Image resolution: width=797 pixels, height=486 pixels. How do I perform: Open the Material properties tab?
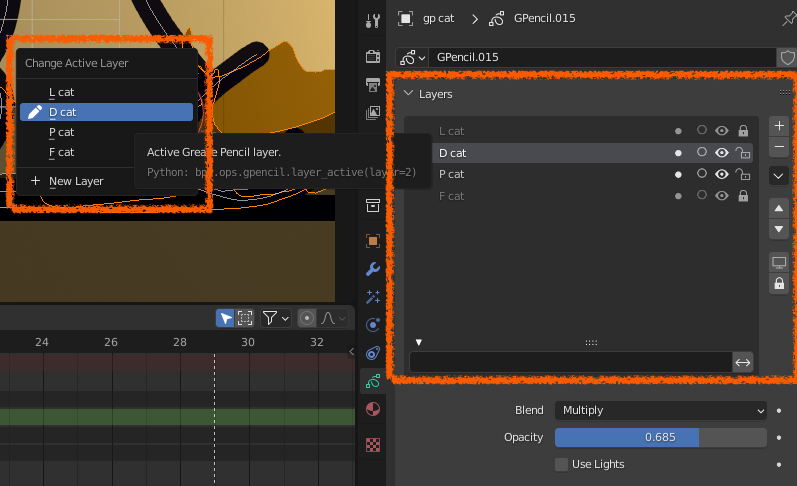coord(373,409)
